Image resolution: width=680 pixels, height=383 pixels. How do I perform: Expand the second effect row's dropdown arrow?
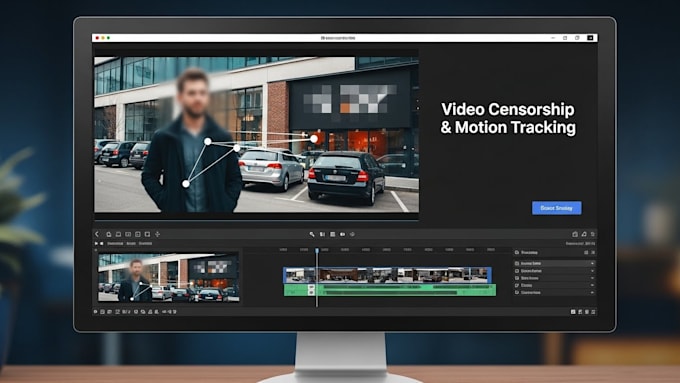click(592, 271)
